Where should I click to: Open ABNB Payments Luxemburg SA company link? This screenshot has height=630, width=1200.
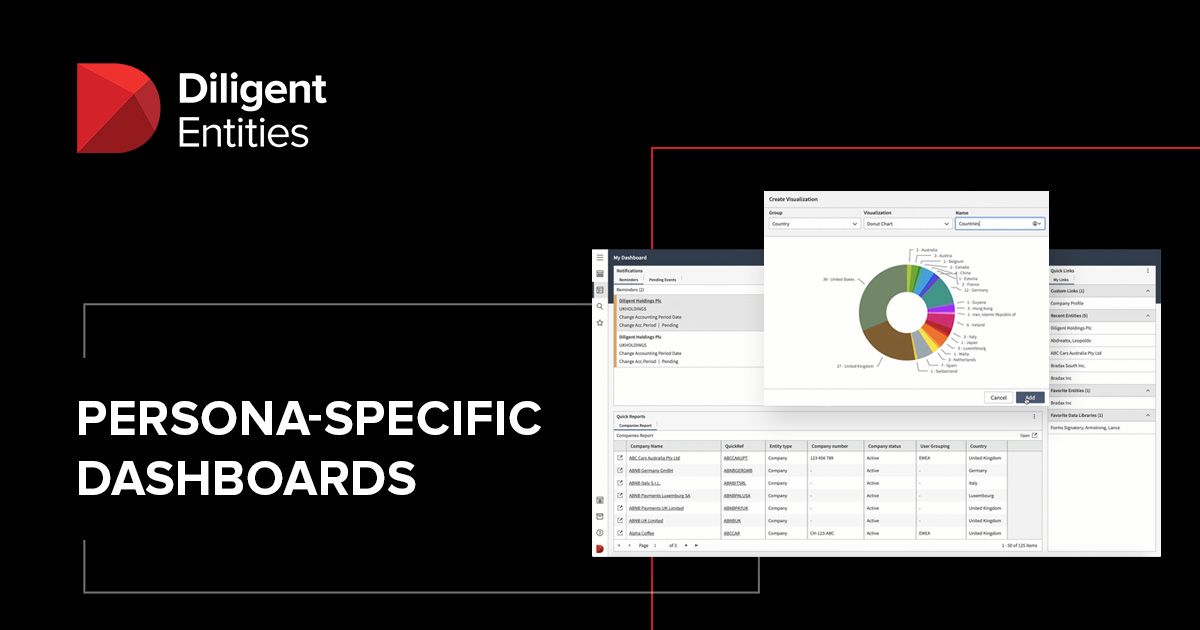coord(659,495)
